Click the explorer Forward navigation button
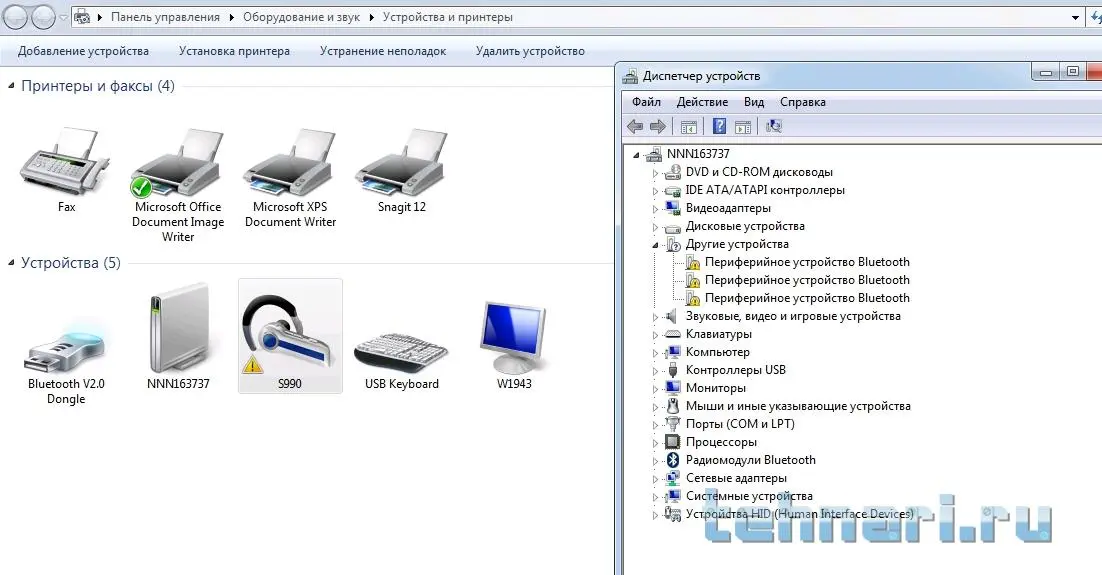Screen dimensions: 1102x575 (x=44, y=17)
